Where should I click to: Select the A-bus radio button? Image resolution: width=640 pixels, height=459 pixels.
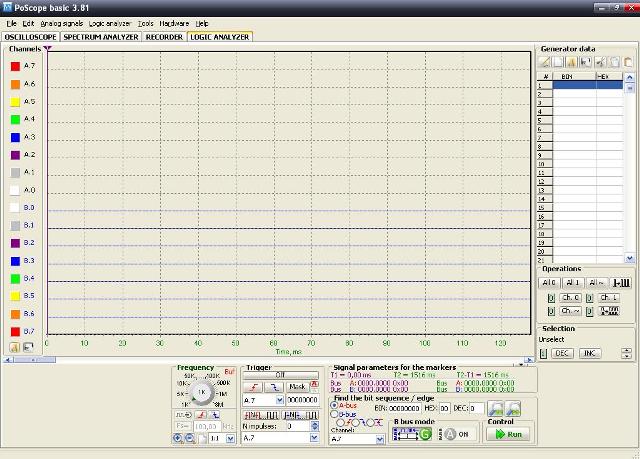tap(334, 404)
